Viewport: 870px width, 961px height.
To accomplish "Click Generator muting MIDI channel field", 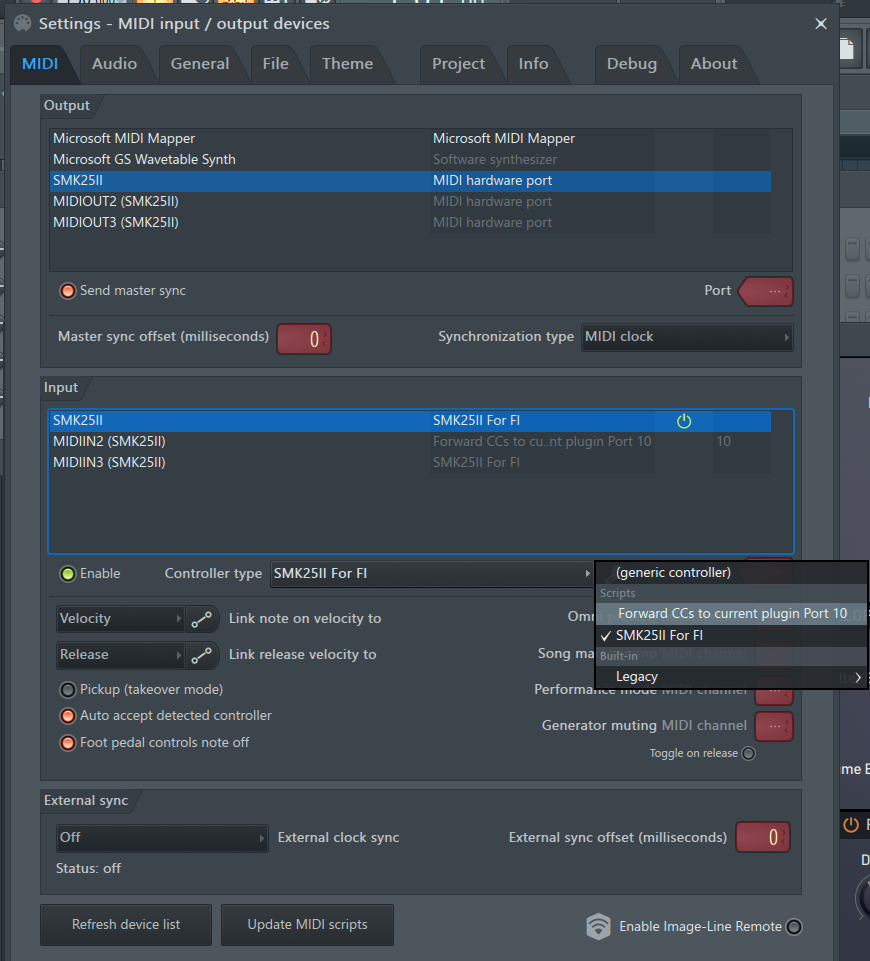I will click(x=774, y=727).
